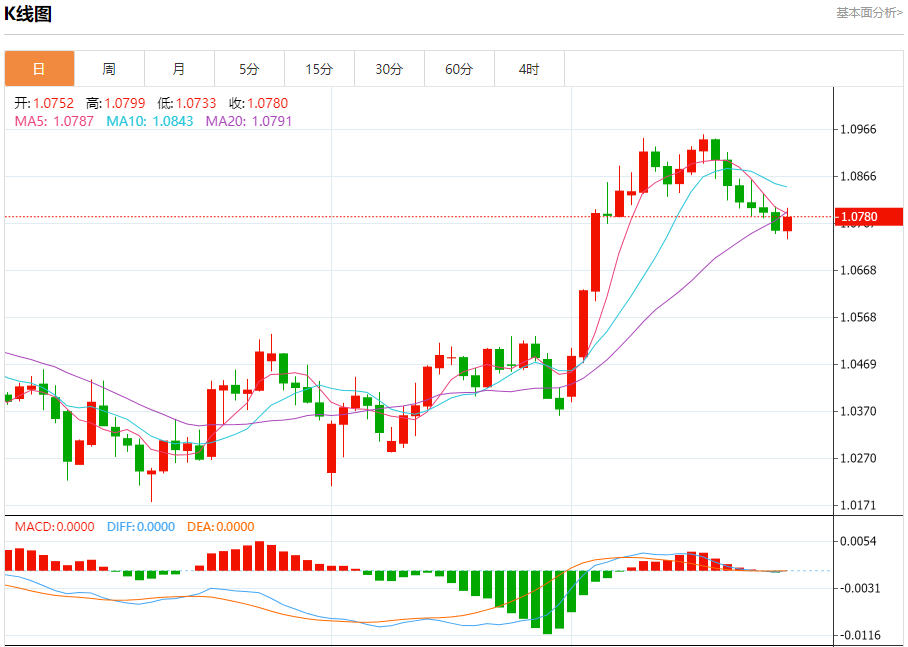908x647 pixels.
Task: Open the 4时 interval tab
Action: click(529, 69)
